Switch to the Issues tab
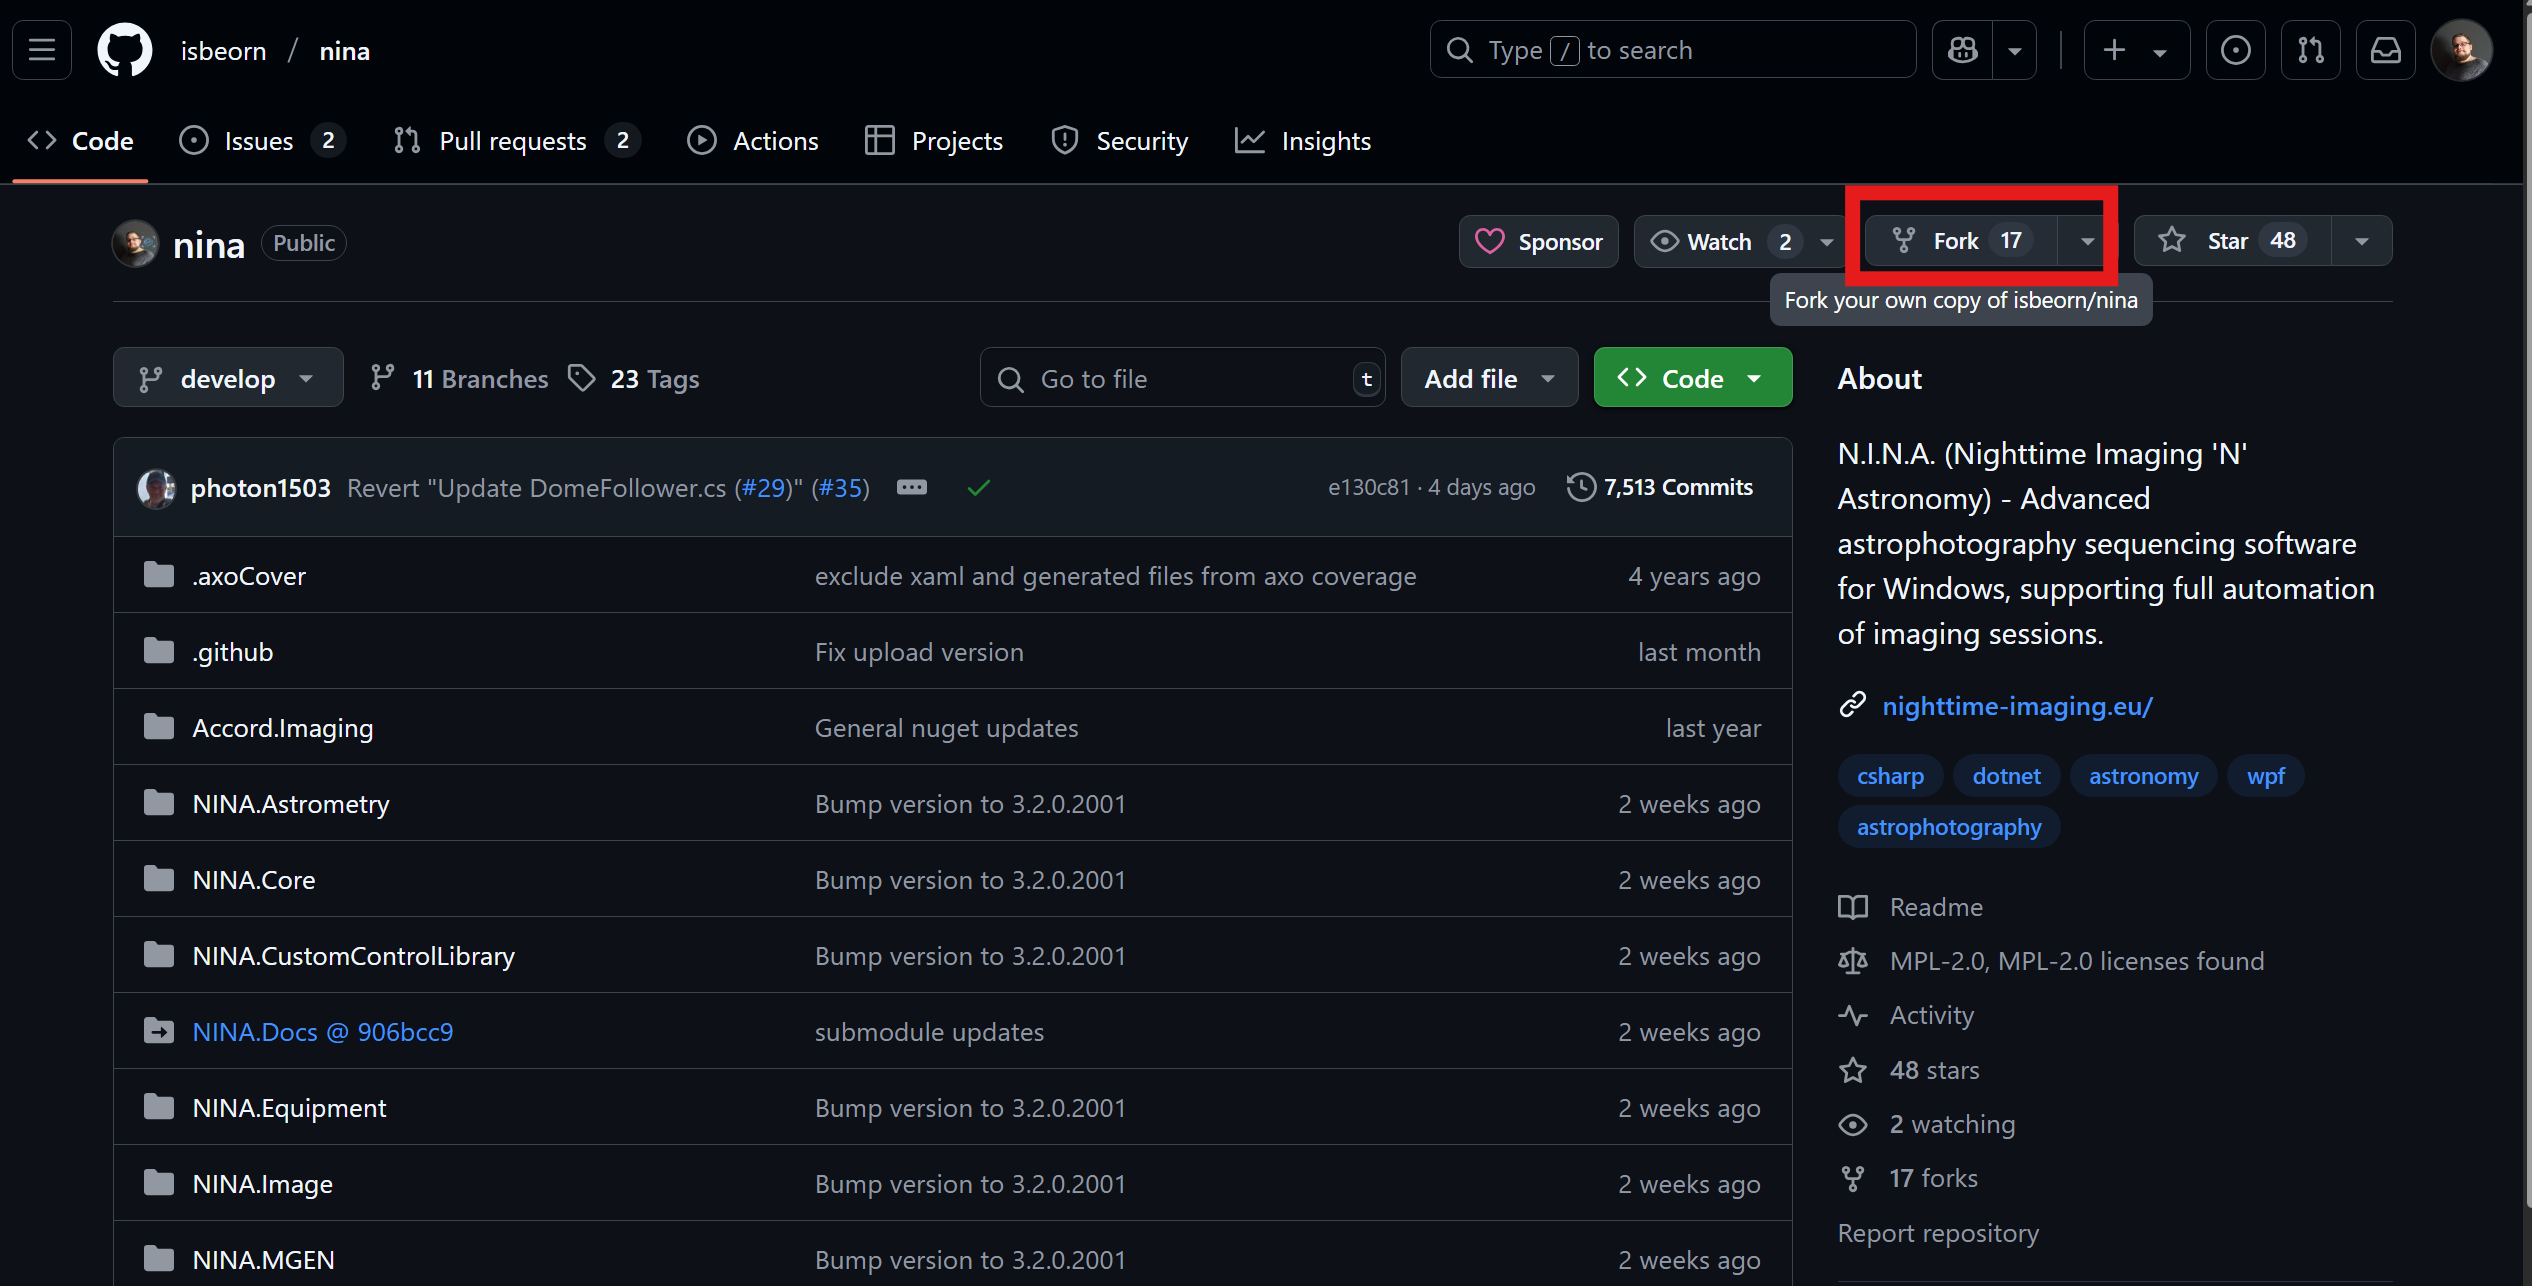Image resolution: width=2532 pixels, height=1286 pixels. coord(262,141)
